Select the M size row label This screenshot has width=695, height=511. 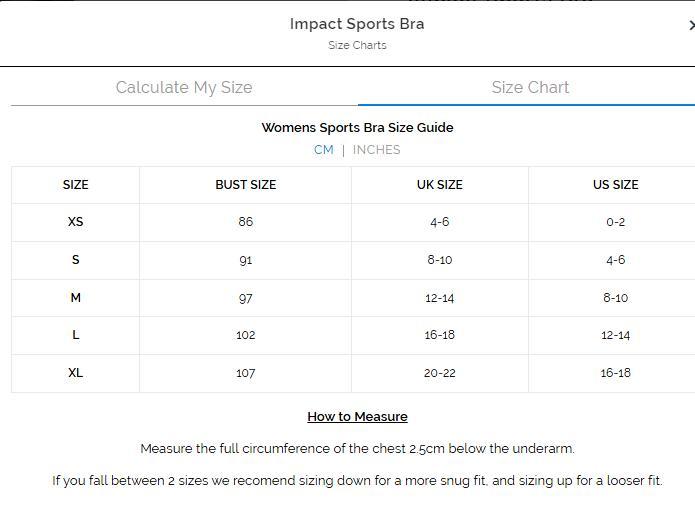pyautogui.click(x=75, y=298)
